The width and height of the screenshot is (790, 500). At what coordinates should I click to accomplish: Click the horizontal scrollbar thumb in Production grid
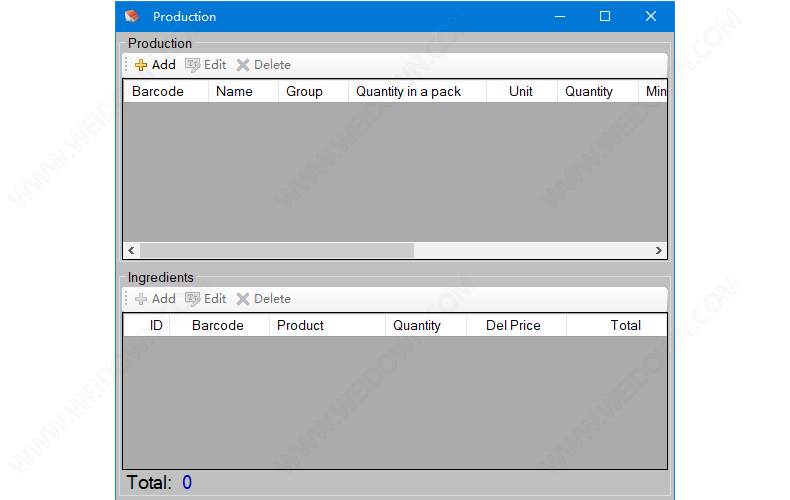tap(276, 250)
